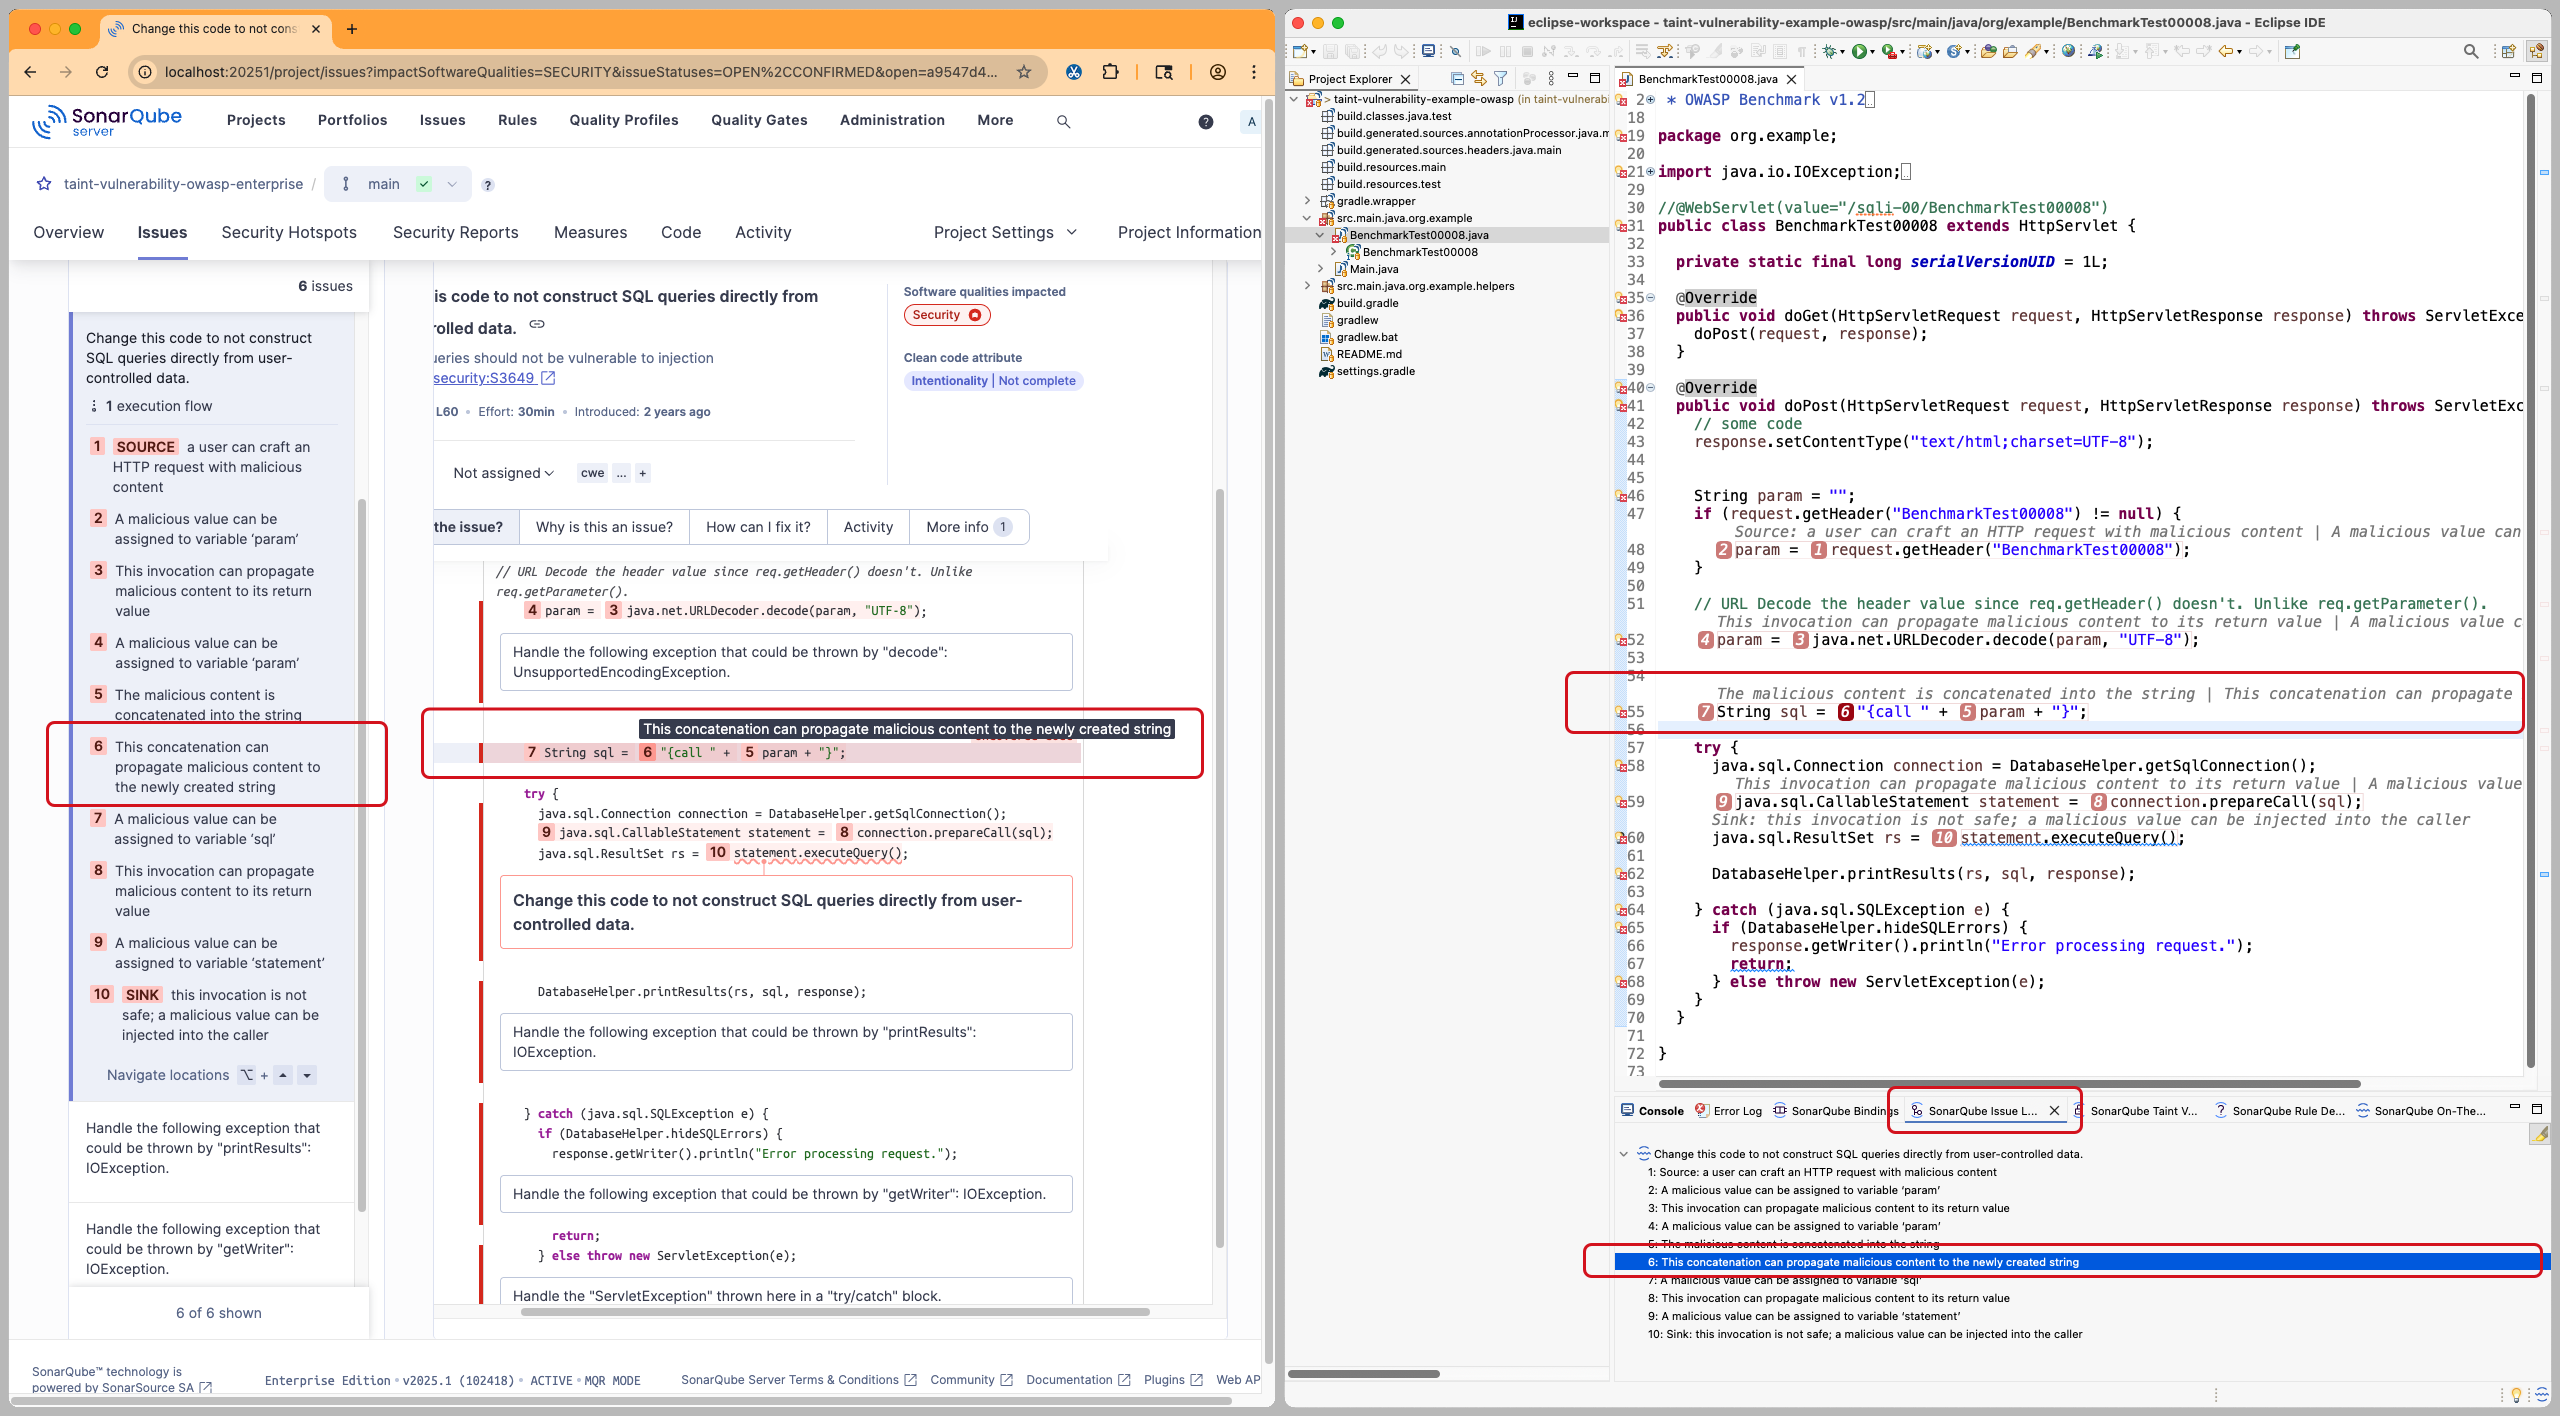Viewport: 2560px width, 1416px height.
Task: Open javasecurity:S3649 rule link
Action: [494, 378]
